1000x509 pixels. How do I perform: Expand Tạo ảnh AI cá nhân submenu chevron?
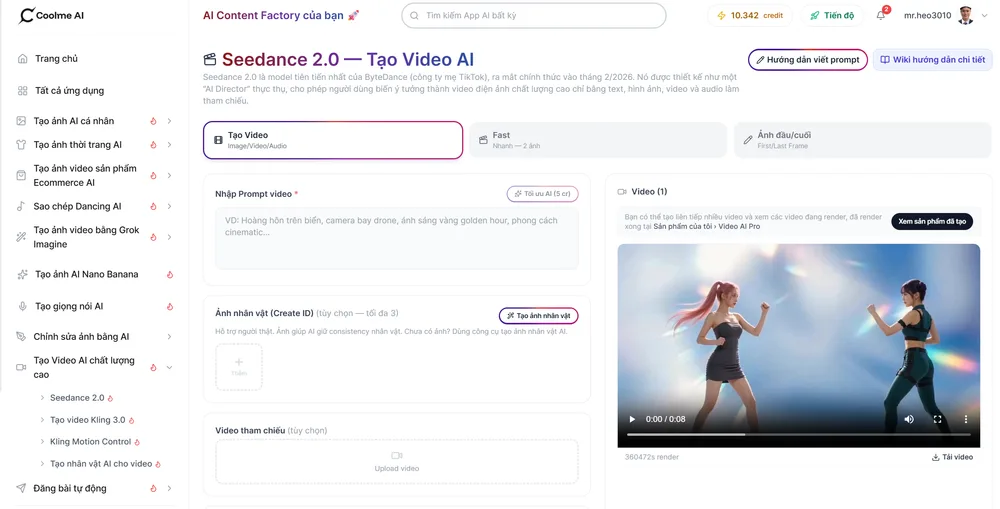(169, 121)
